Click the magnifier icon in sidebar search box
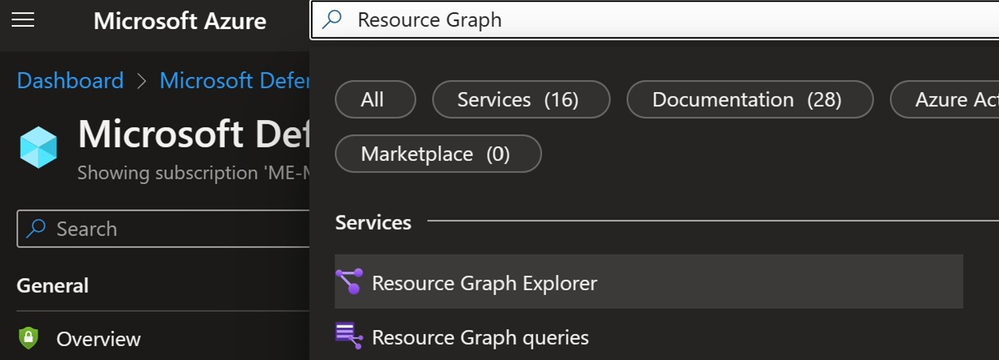Image resolution: width=999 pixels, height=360 pixels. tap(36, 229)
